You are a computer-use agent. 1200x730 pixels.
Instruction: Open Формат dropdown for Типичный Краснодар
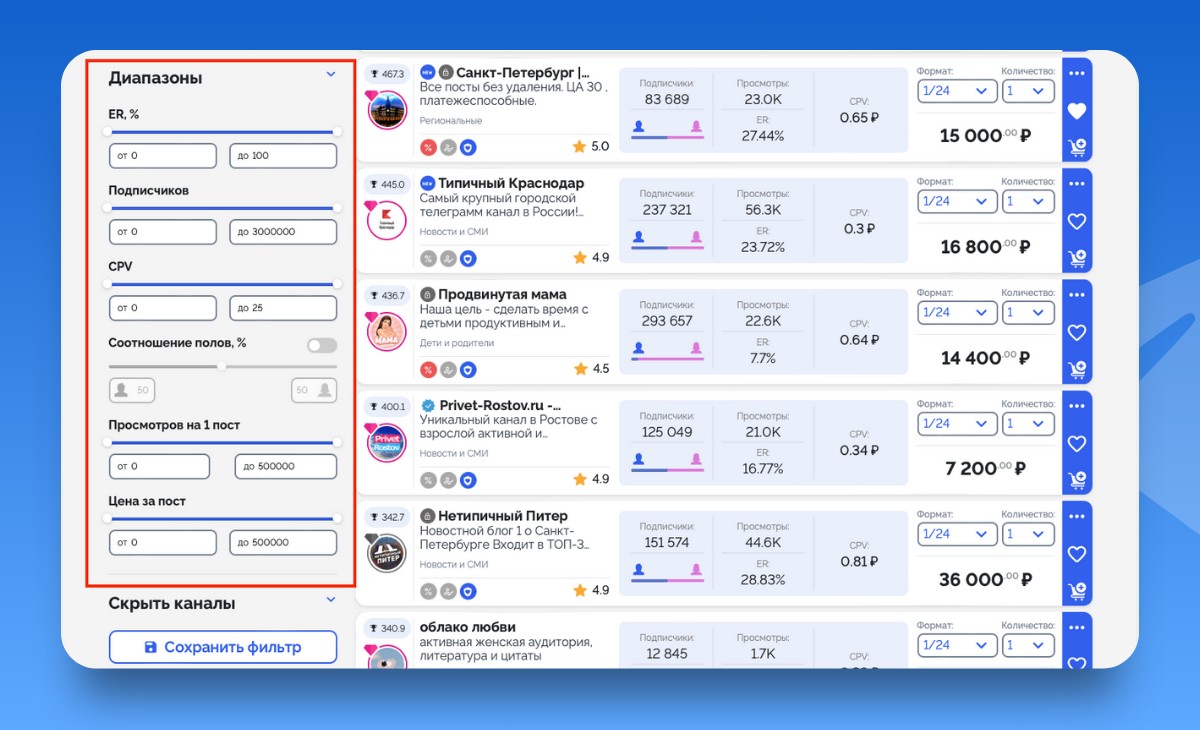[957, 201]
